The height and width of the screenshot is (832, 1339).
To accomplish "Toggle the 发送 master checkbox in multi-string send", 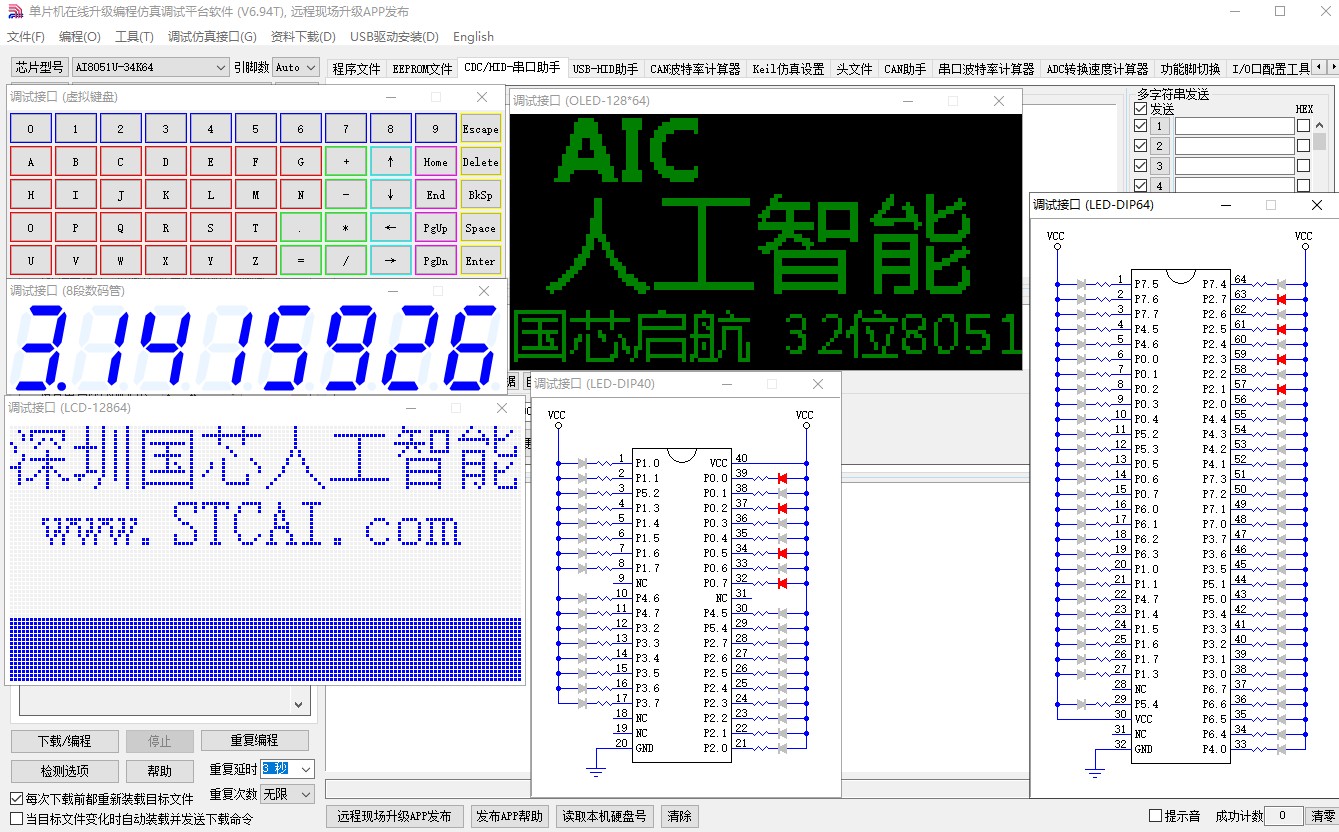I will (1141, 109).
